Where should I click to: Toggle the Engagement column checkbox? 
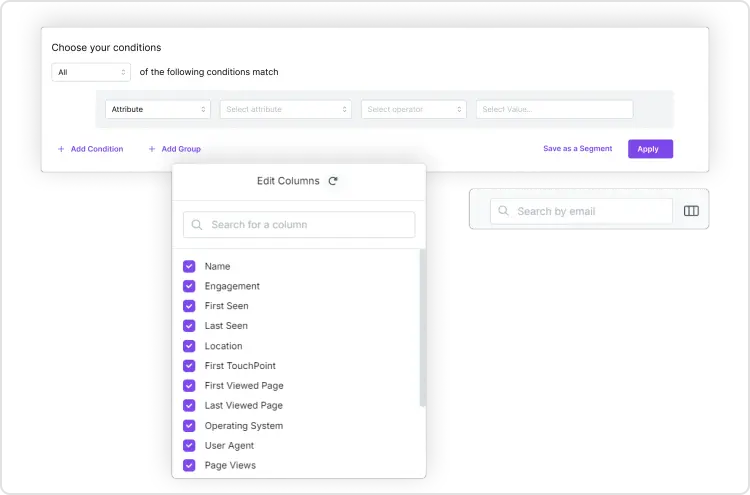point(189,286)
